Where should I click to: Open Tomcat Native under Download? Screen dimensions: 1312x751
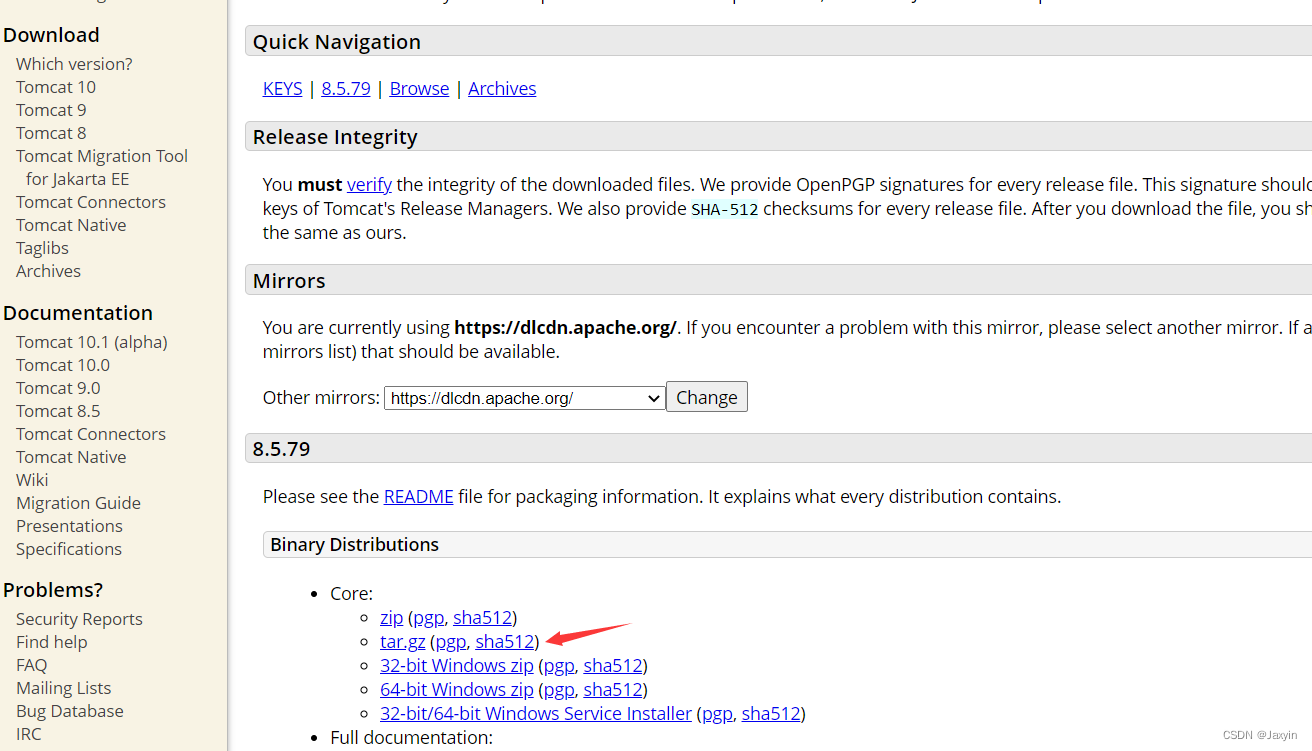click(x=71, y=225)
